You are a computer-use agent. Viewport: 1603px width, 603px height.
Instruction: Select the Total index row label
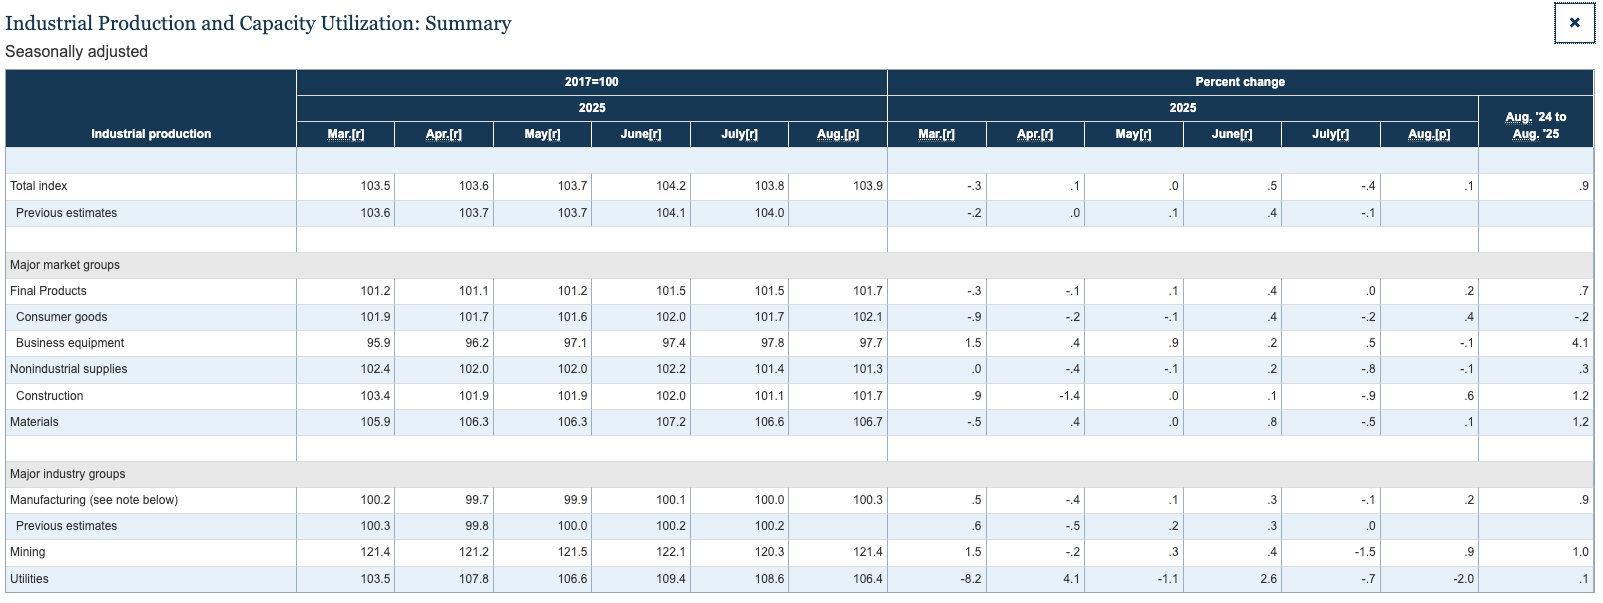pos(39,186)
